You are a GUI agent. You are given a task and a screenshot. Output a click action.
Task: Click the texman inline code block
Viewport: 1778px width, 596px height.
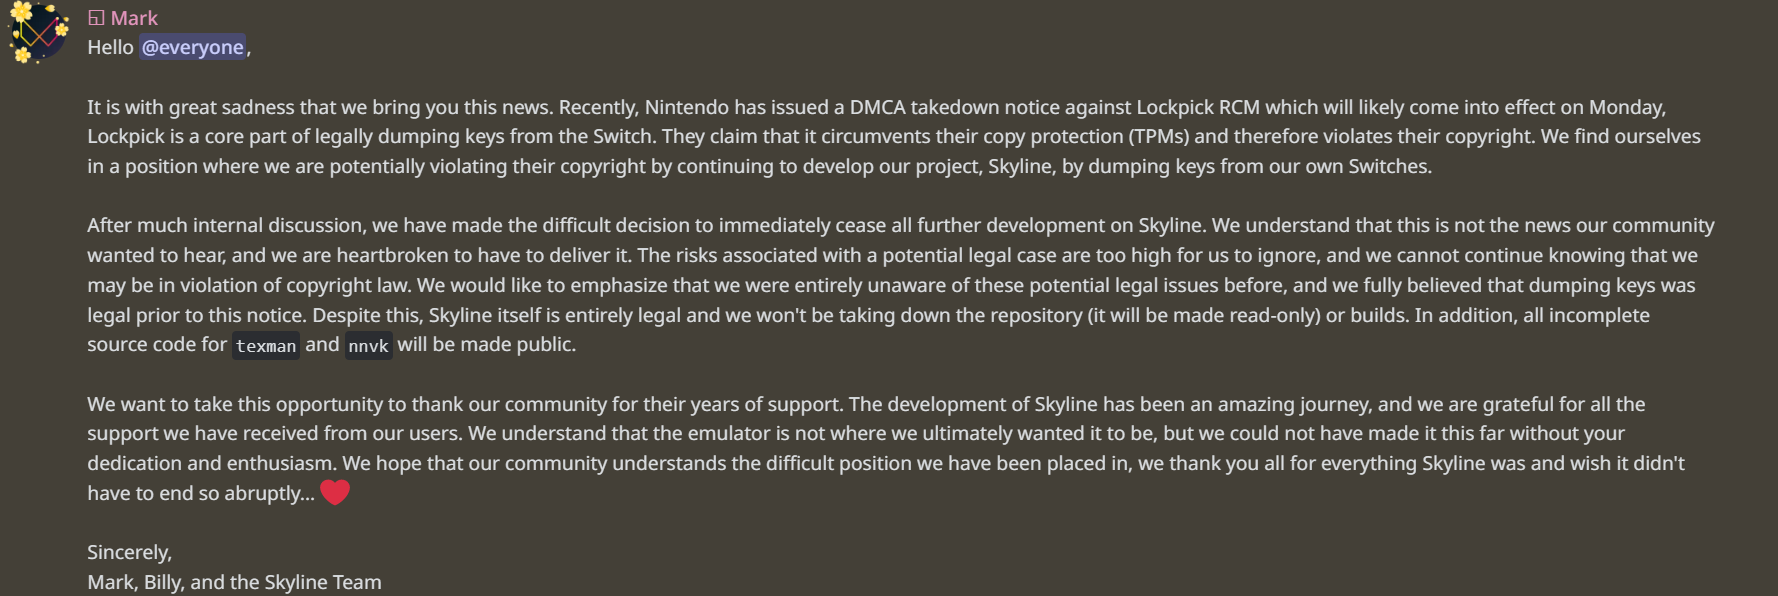pos(266,346)
